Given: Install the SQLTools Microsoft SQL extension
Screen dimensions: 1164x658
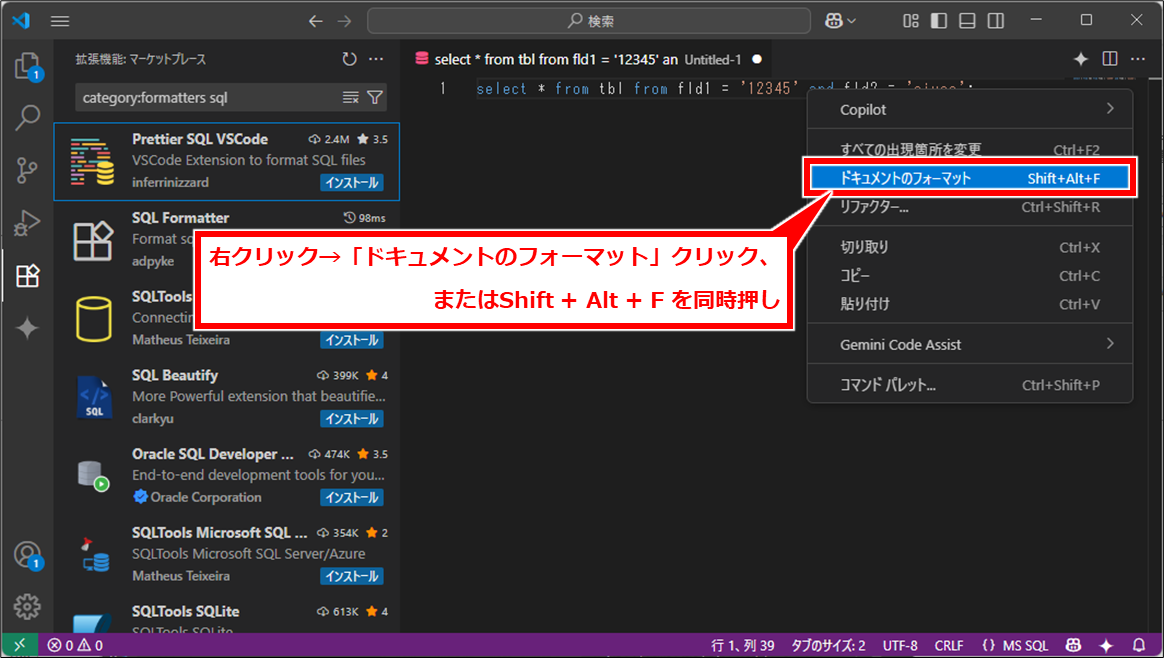Looking at the screenshot, I should coord(352,576).
